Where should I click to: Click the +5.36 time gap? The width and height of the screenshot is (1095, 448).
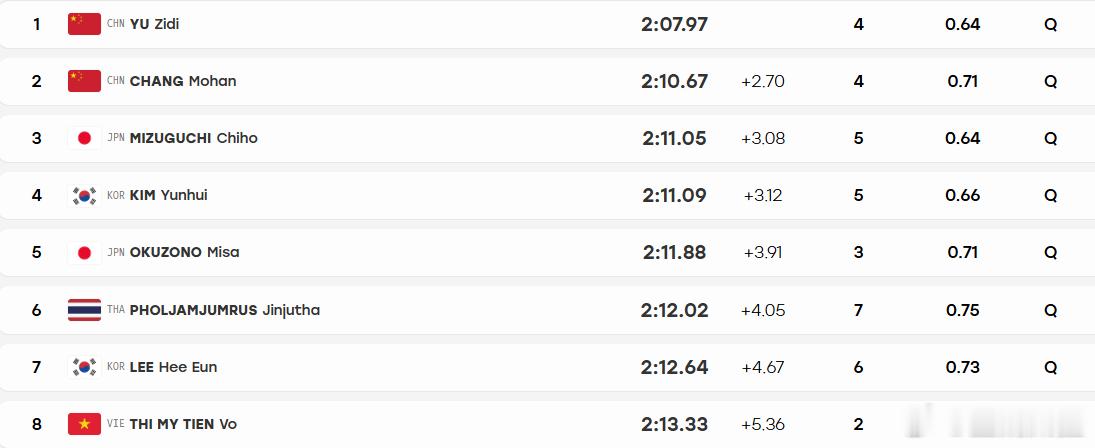[763, 424]
